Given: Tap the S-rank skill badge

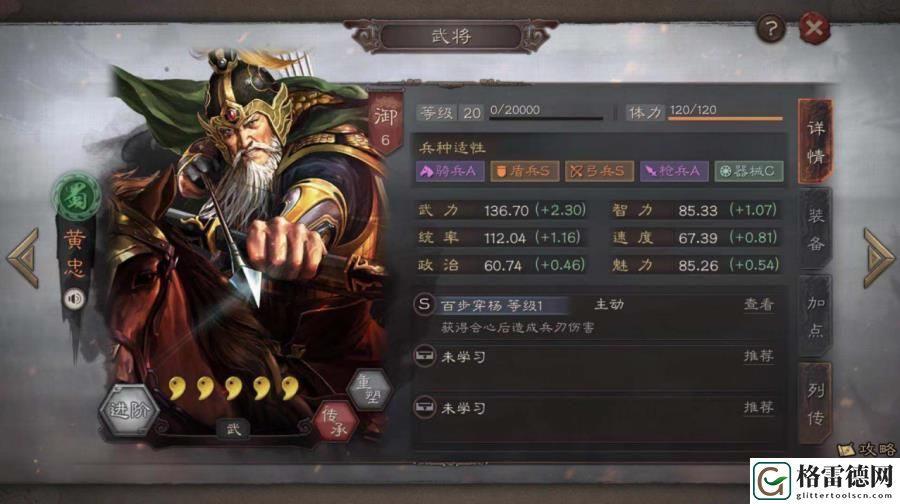Looking at the screenshot, I should pos(424,304).
